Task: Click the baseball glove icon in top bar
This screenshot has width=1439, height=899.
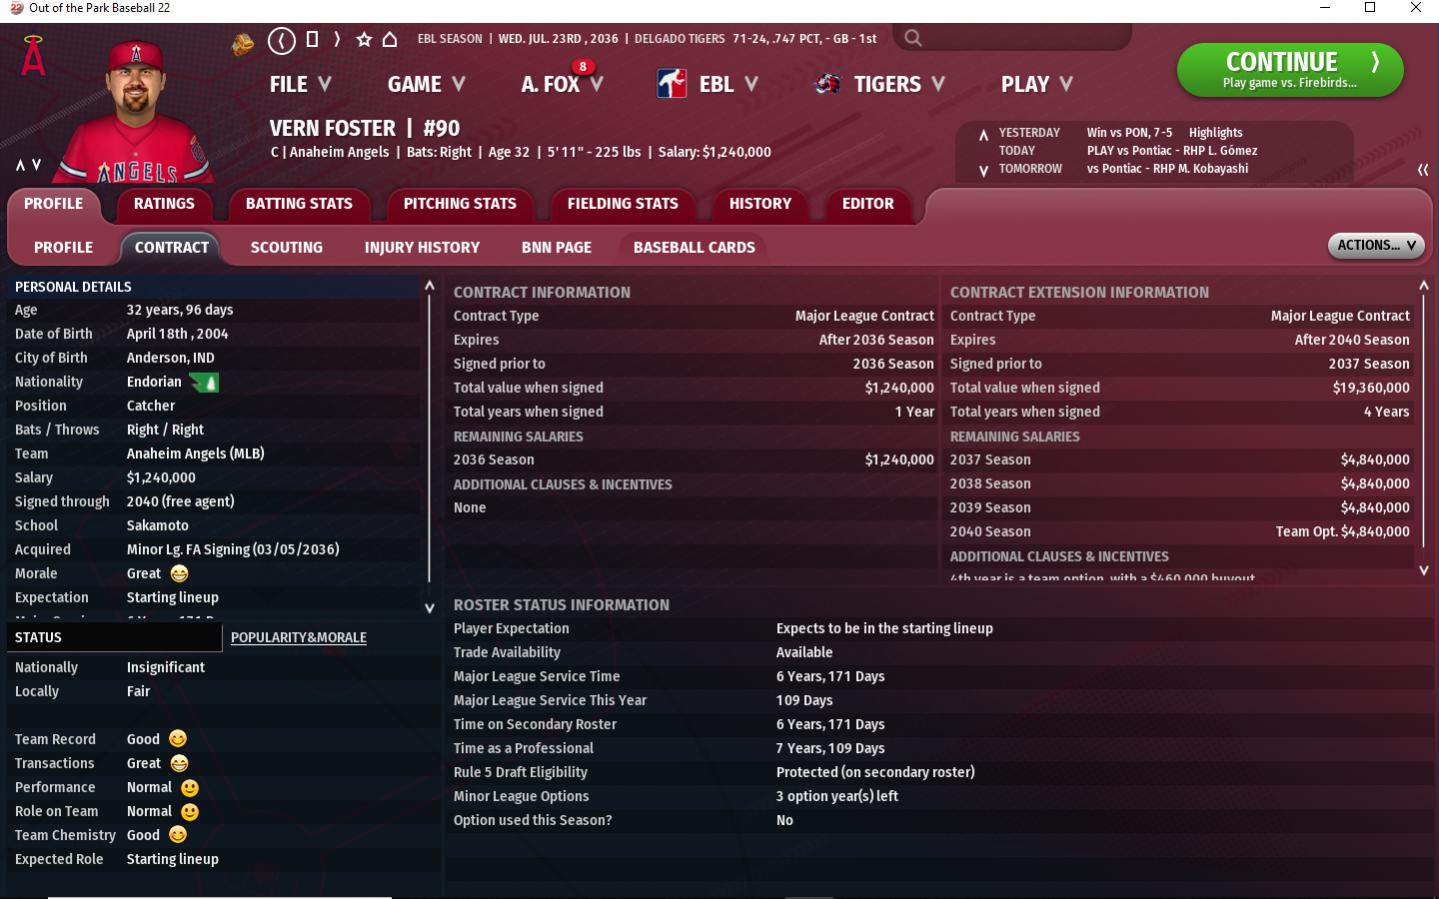Action: [243, 44]
